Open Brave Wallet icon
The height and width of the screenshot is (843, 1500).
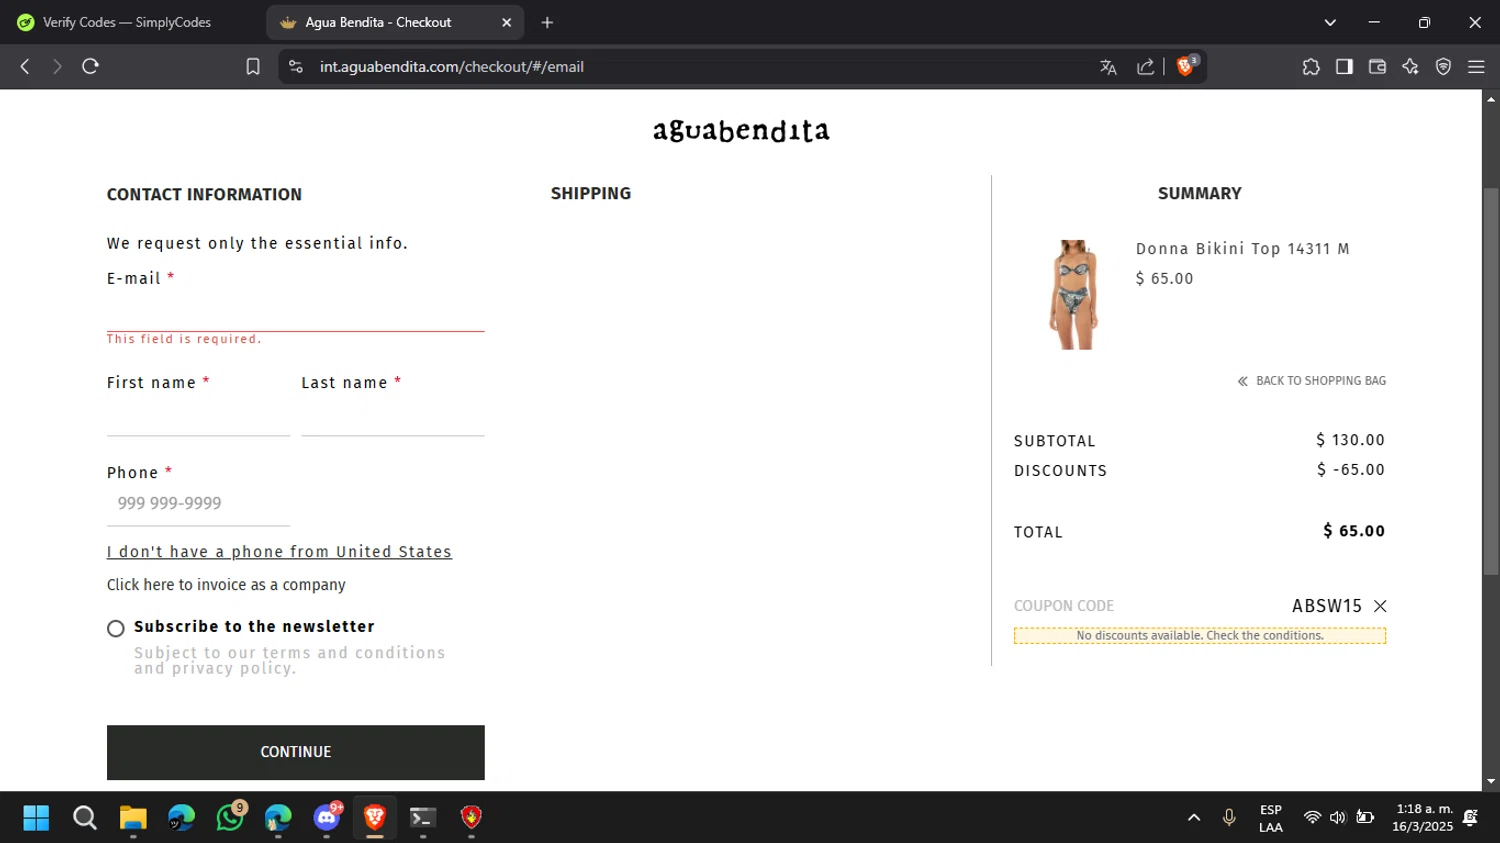(1377, 67)
